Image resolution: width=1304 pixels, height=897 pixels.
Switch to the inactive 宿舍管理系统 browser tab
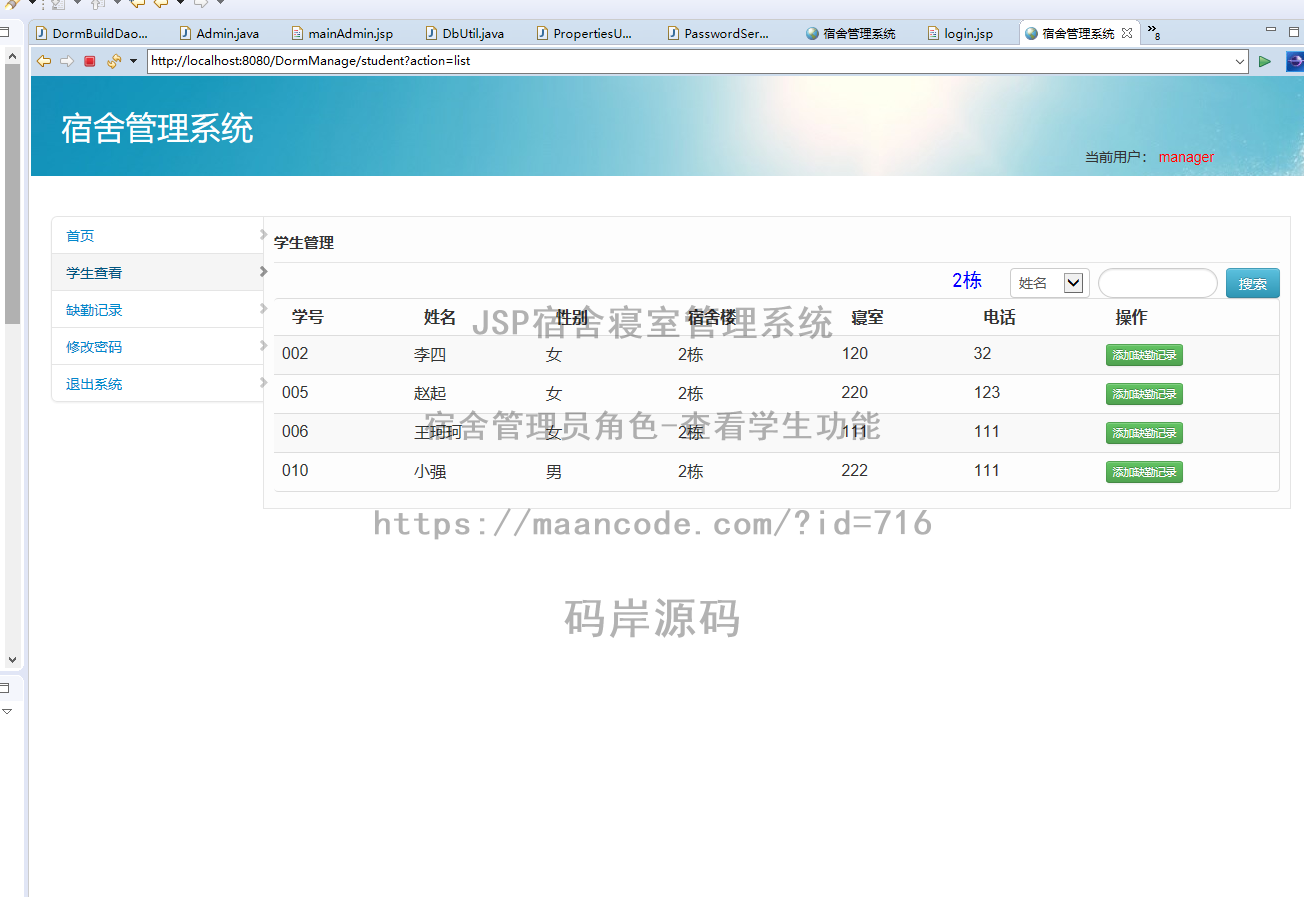click(852, 33)
